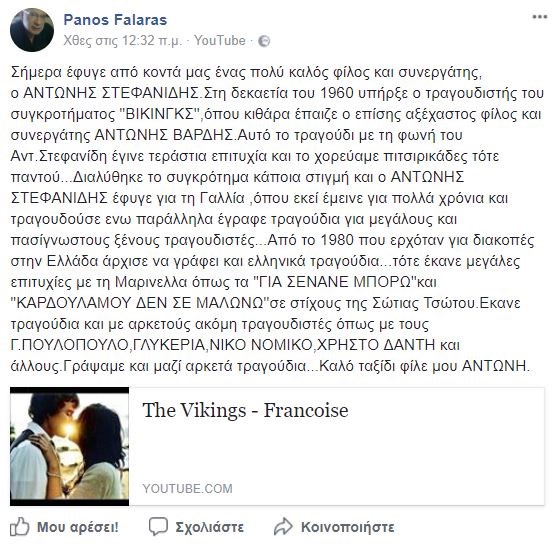Select Σχολιάστε to write a comment

pyautogui.click(x=210, y=527)
